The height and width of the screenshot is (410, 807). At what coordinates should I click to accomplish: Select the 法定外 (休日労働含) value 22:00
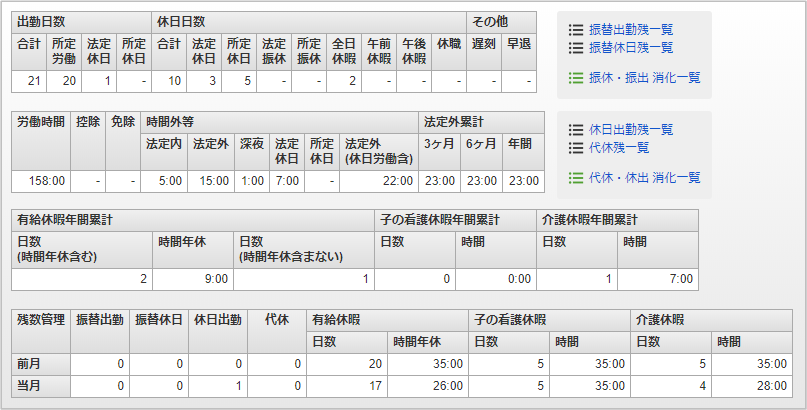click(379, 182)
